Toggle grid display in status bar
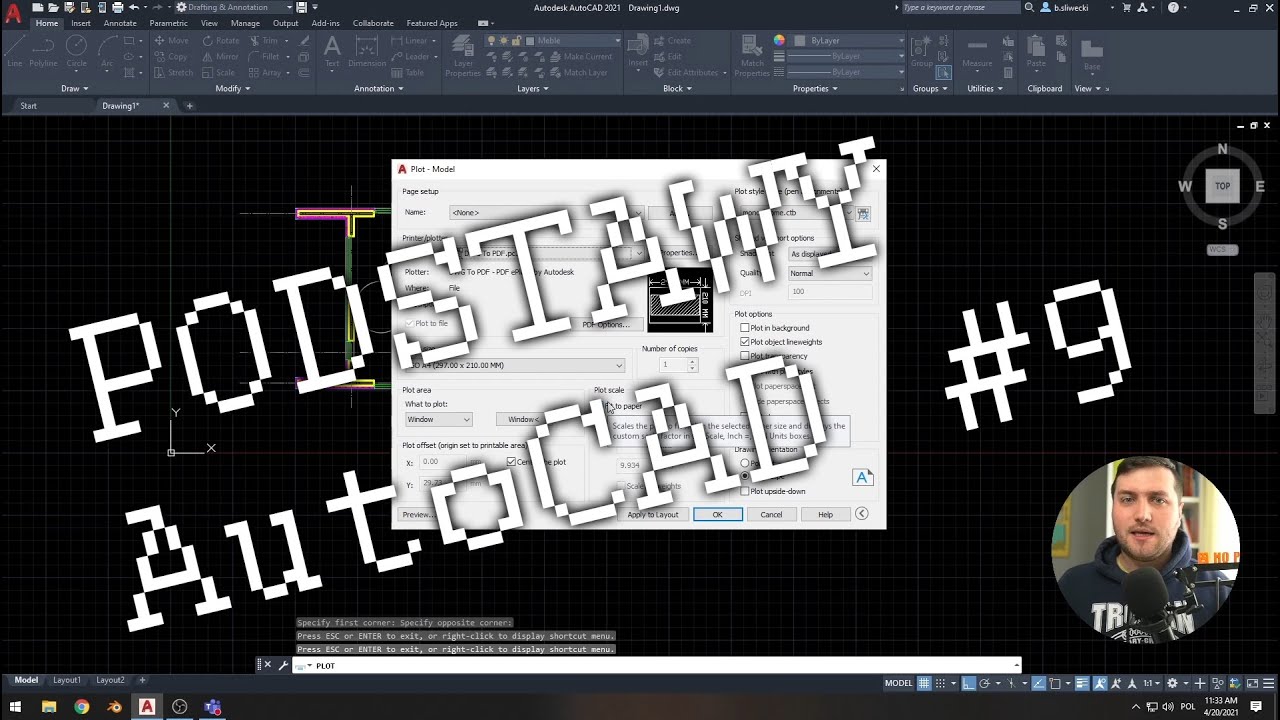 click(924, 683)
